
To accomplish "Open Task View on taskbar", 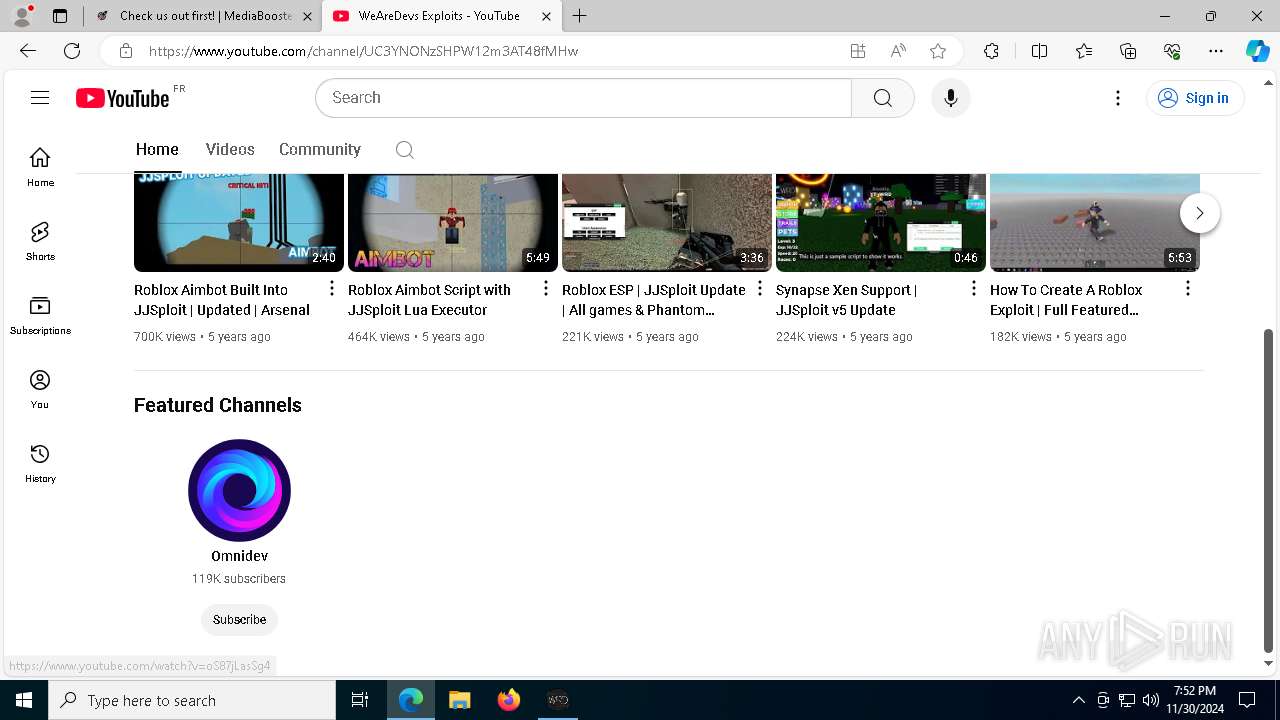I will (x=360, y=700).
